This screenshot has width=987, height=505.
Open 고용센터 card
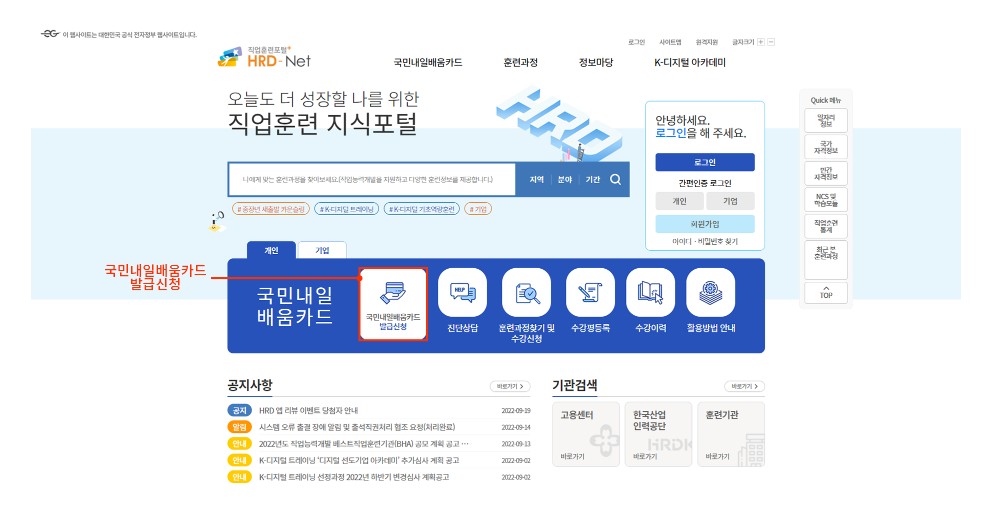[586, 434]
